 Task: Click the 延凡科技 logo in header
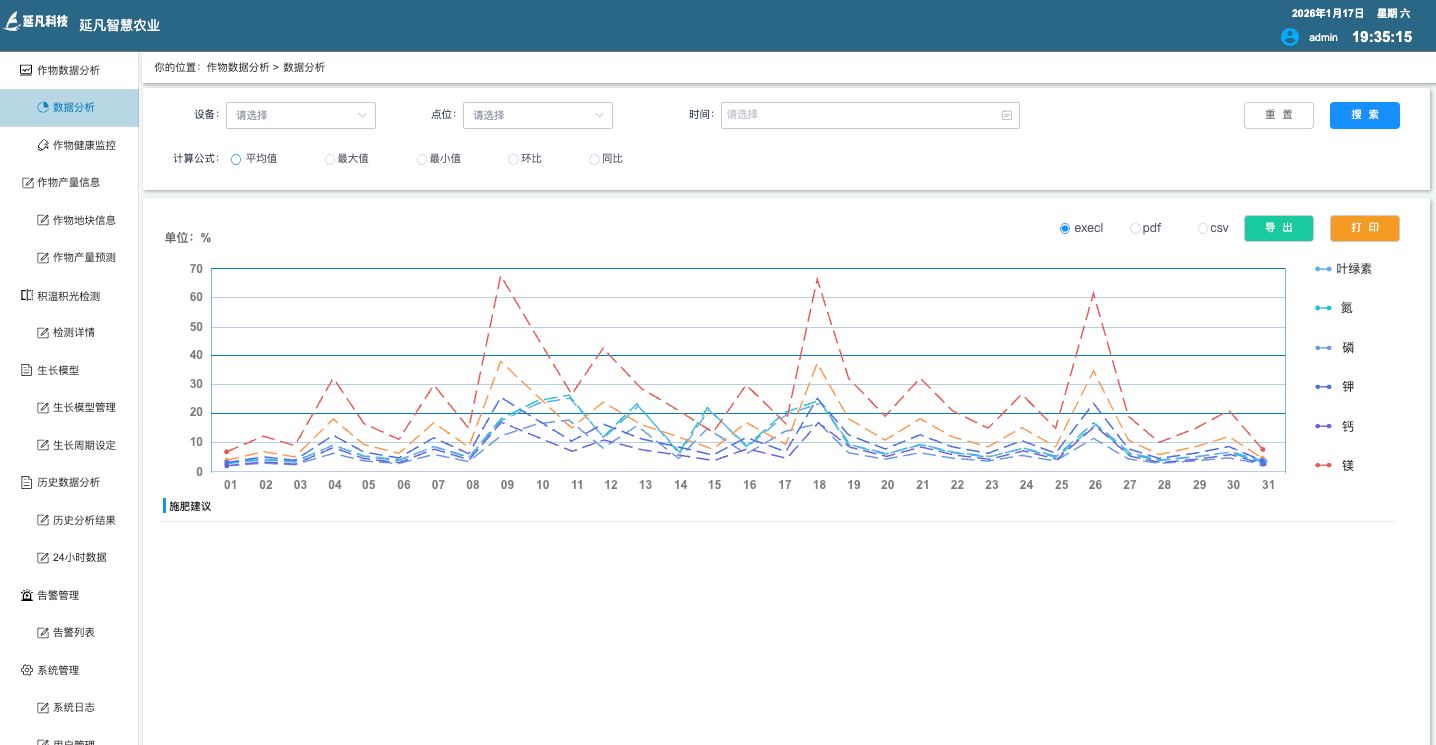(36, 21)
